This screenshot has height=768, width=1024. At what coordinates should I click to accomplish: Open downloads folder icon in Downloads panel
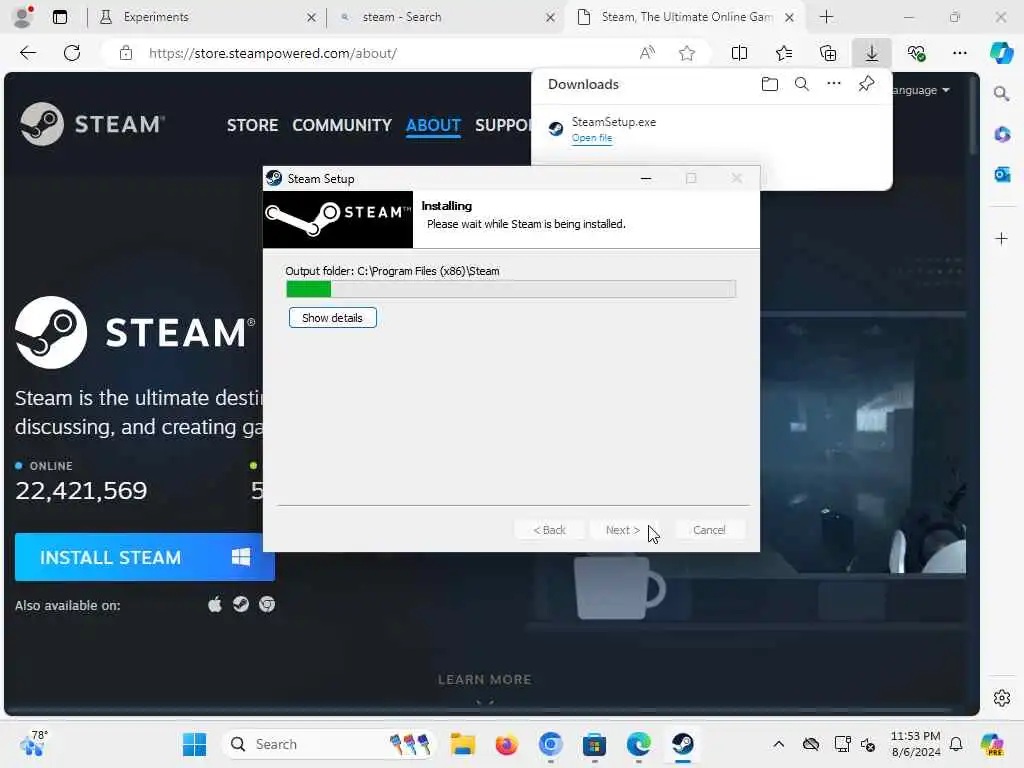click(x=770, y=84)
